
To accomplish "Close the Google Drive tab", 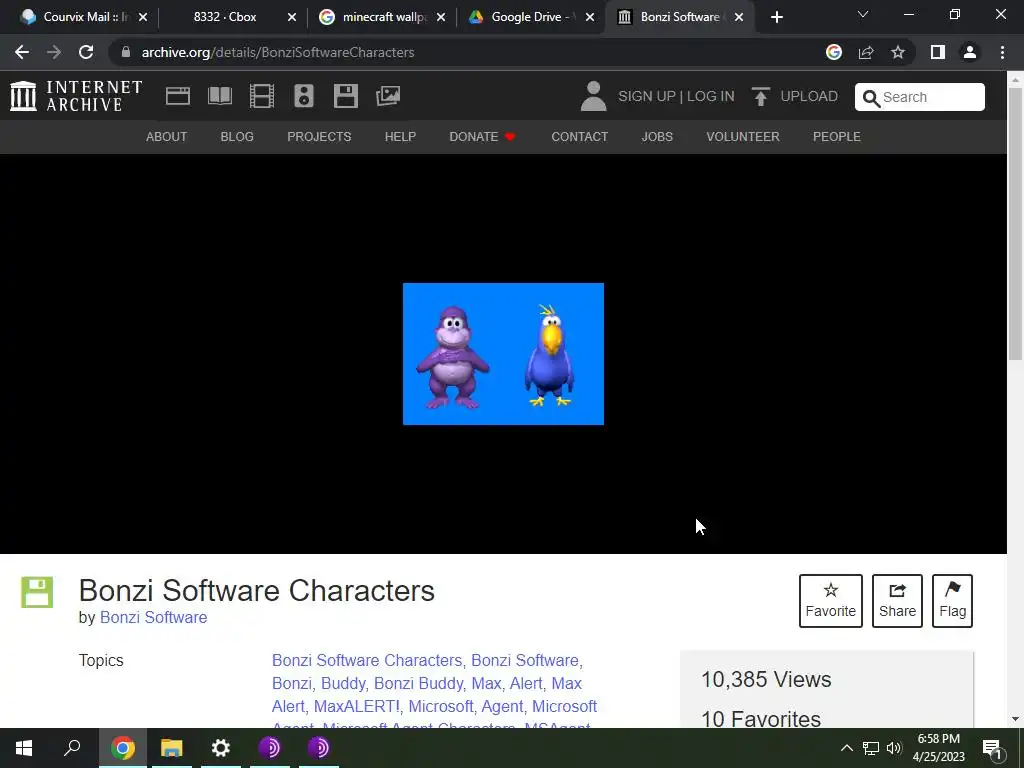I will click(x=590, y=17).
